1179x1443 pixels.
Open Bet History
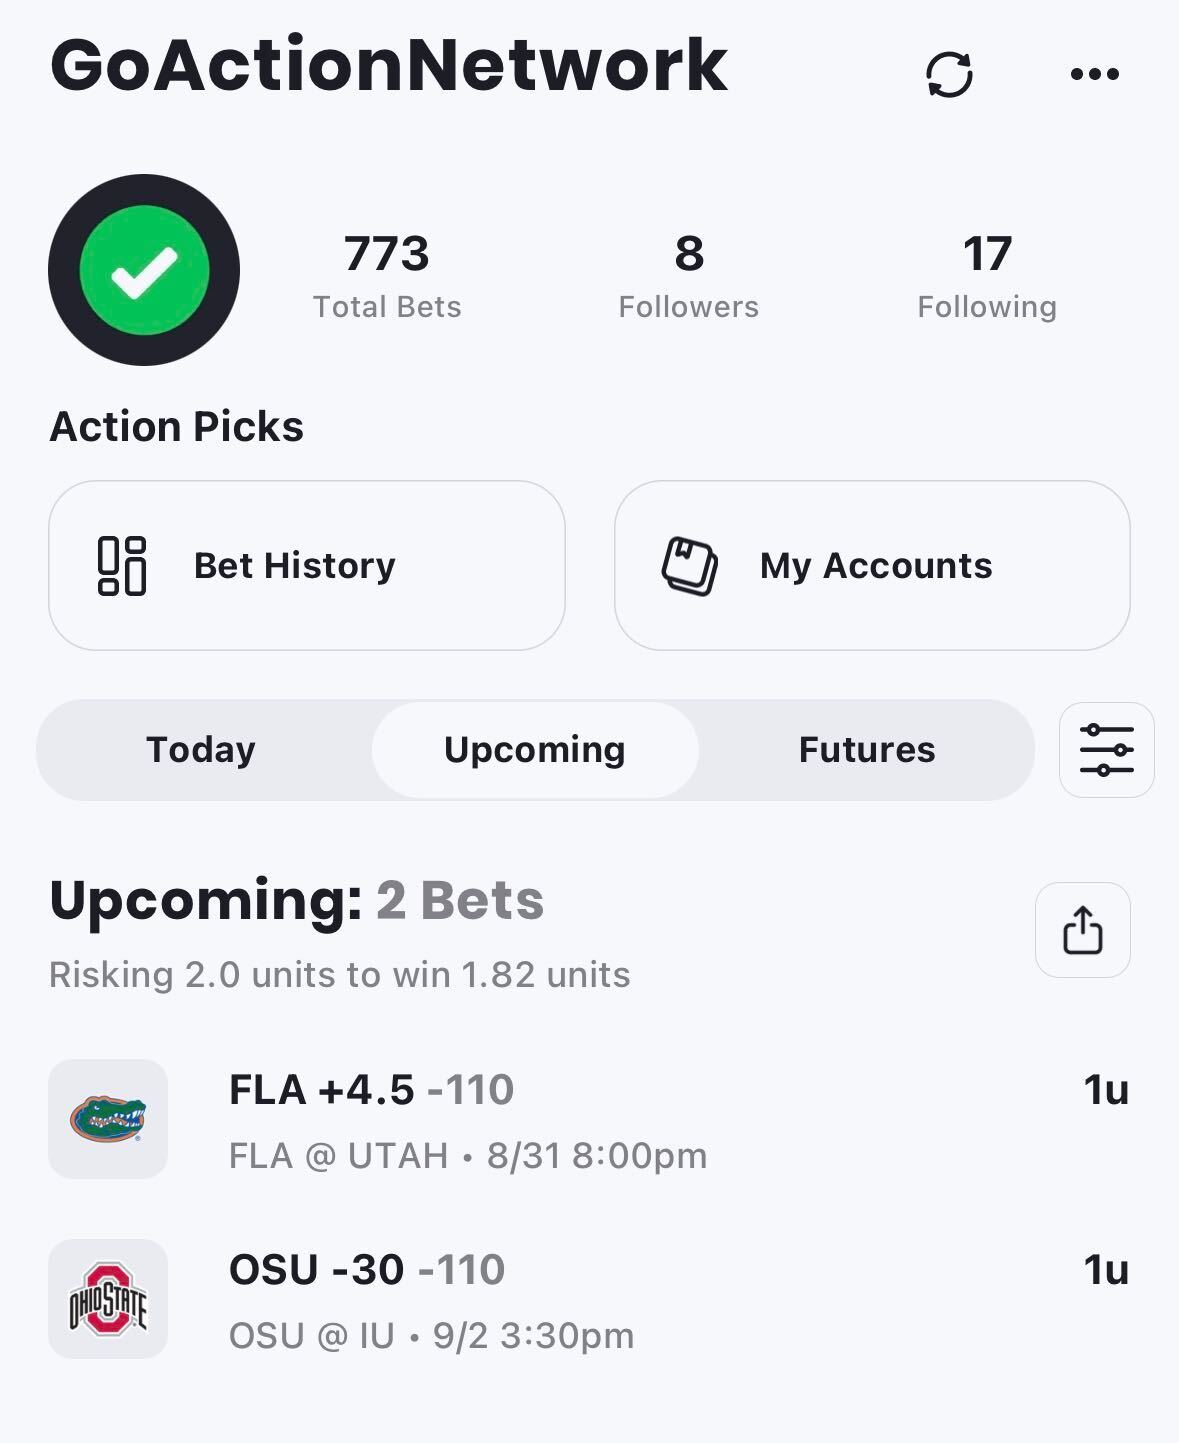[307, 566]
